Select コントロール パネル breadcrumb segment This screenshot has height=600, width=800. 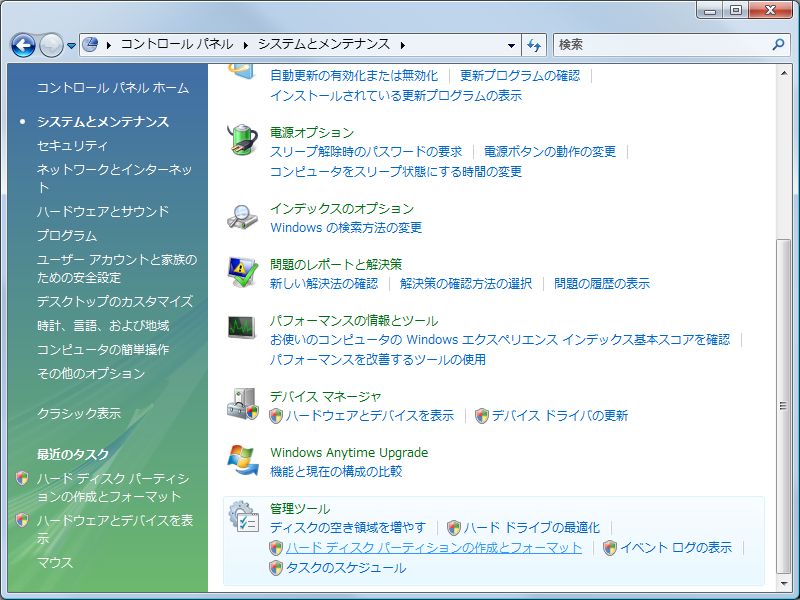177,44
